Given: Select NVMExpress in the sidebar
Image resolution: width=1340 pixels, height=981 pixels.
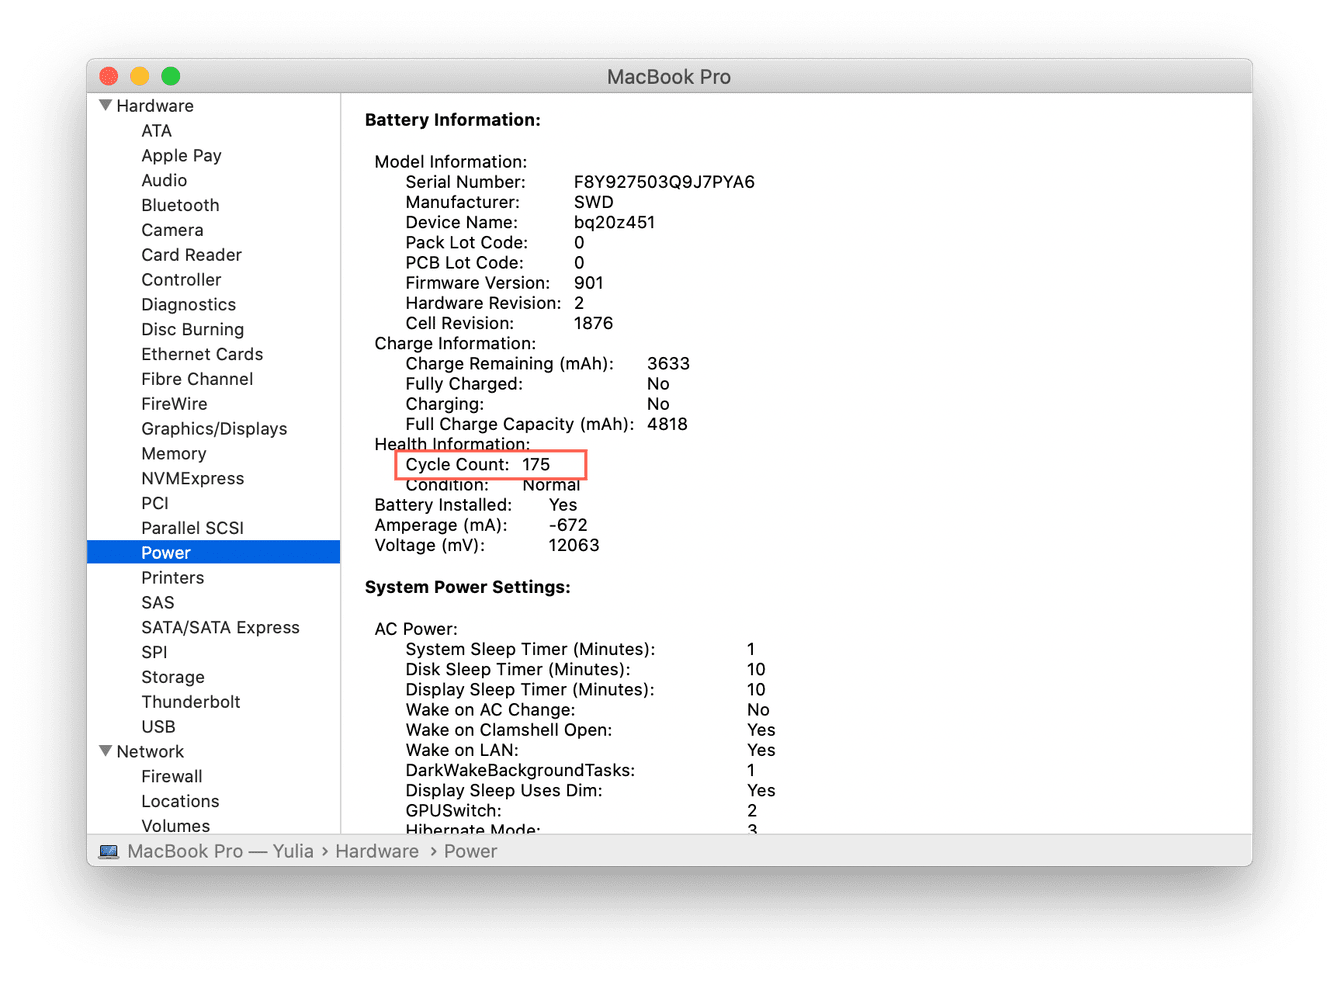Looking at the screenshot, I should 192,479.
